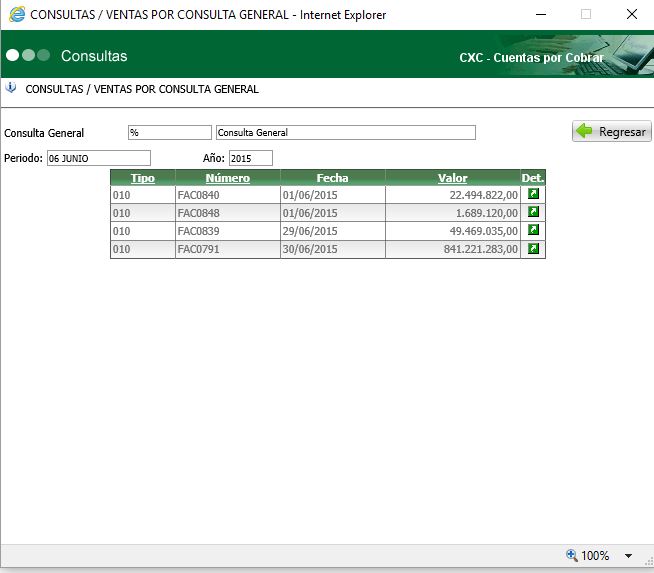The height and width of the screenshot is (573, 654).
Task: Click the Fecha column header
Action: pyautogui.click(x=332, y=178)
